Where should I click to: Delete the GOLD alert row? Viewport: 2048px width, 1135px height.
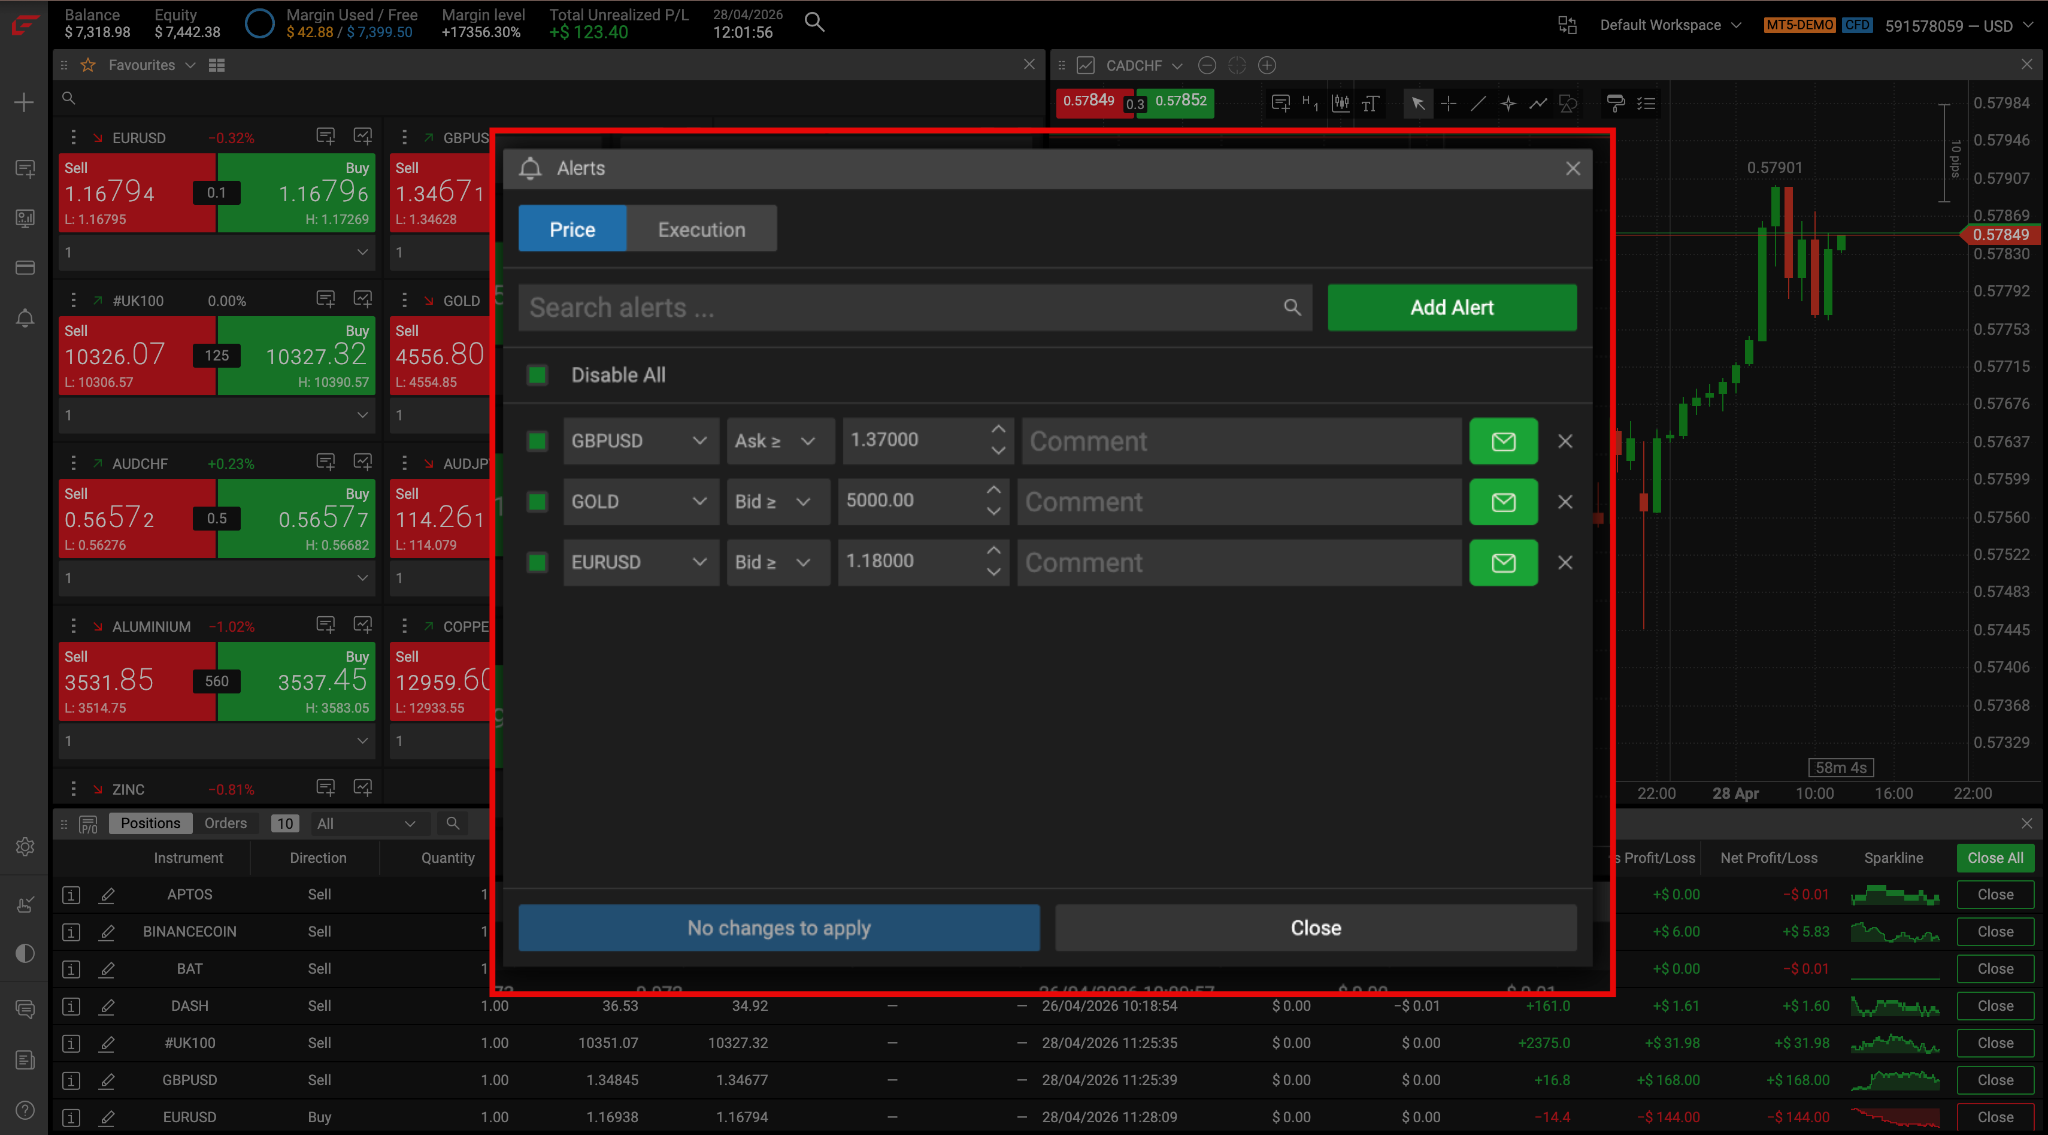pos(1565,502)
